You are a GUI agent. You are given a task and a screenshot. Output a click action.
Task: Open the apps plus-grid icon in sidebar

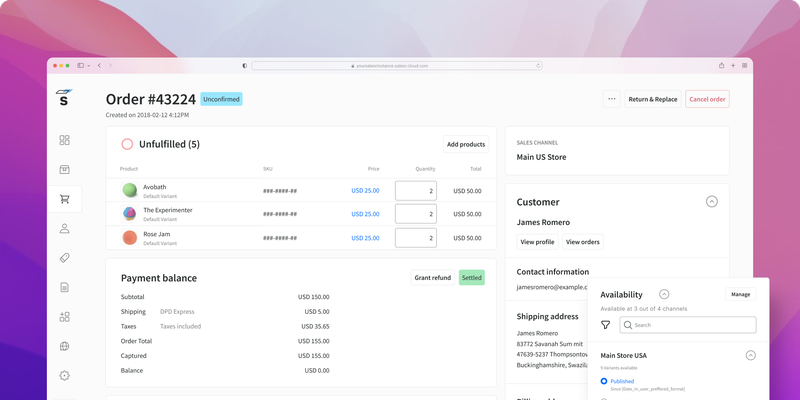(x=64, y=317)
